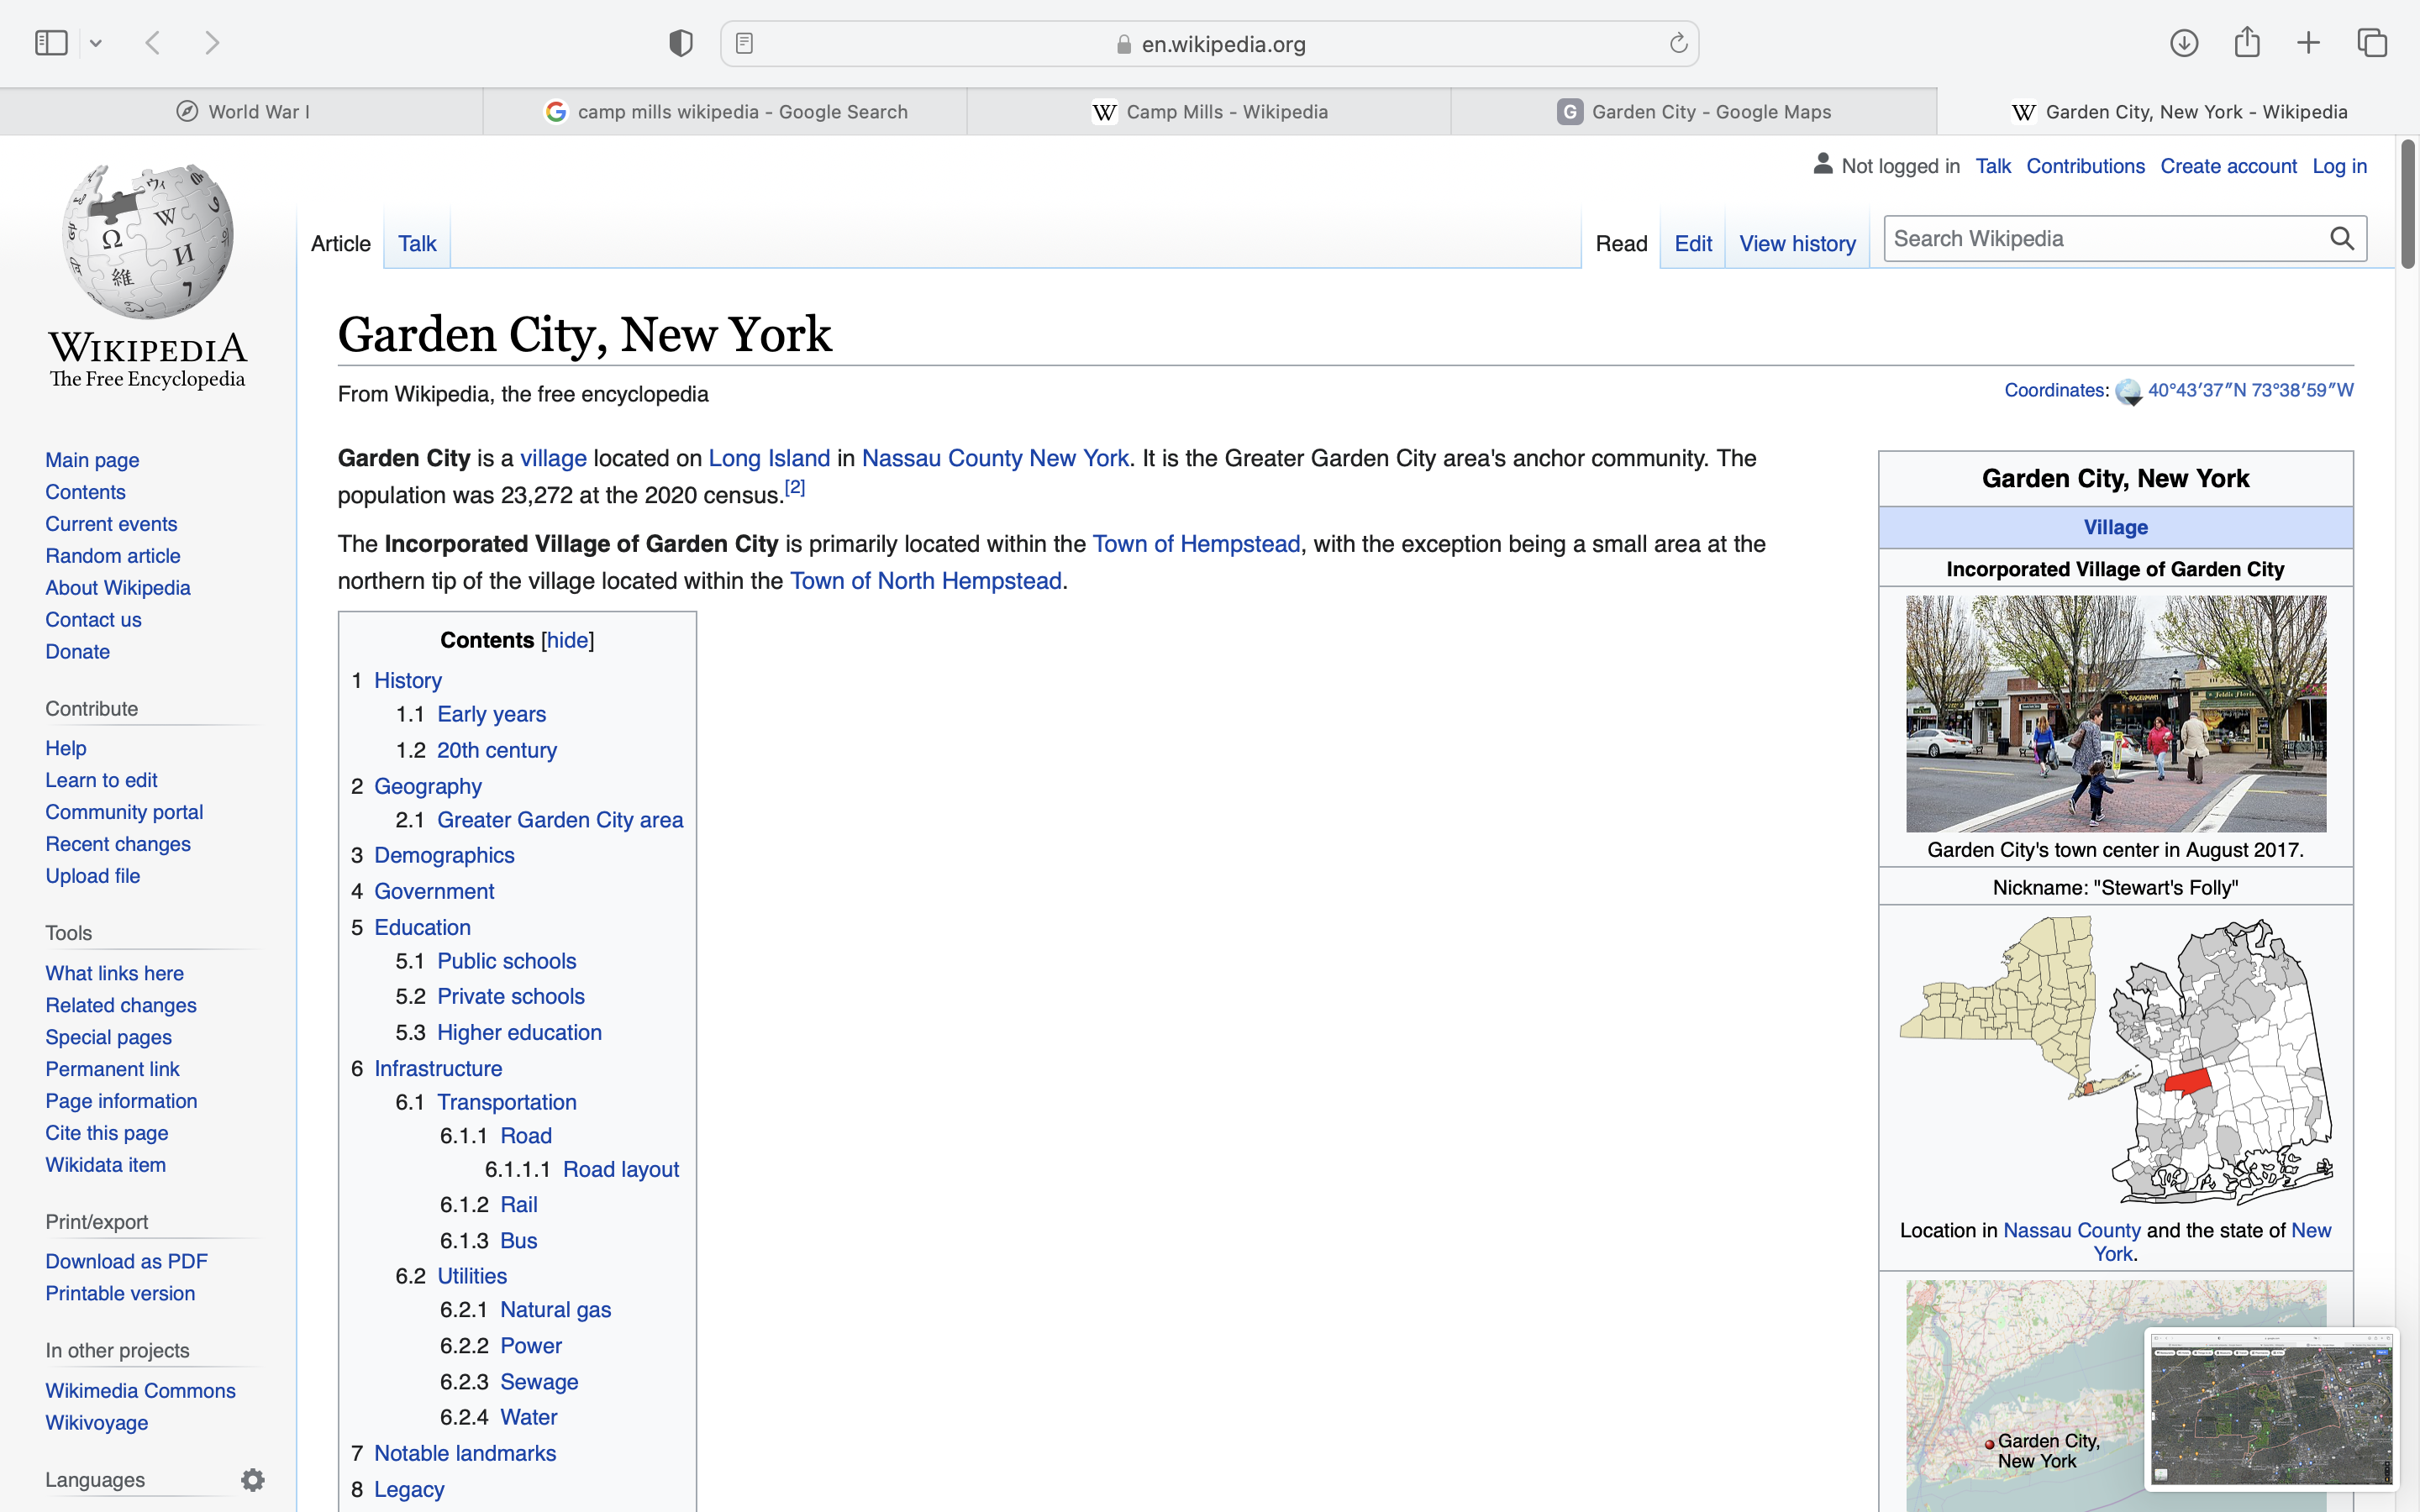Click the Town of Hempstead link

pyautogui.click(x=1196, y=544)
